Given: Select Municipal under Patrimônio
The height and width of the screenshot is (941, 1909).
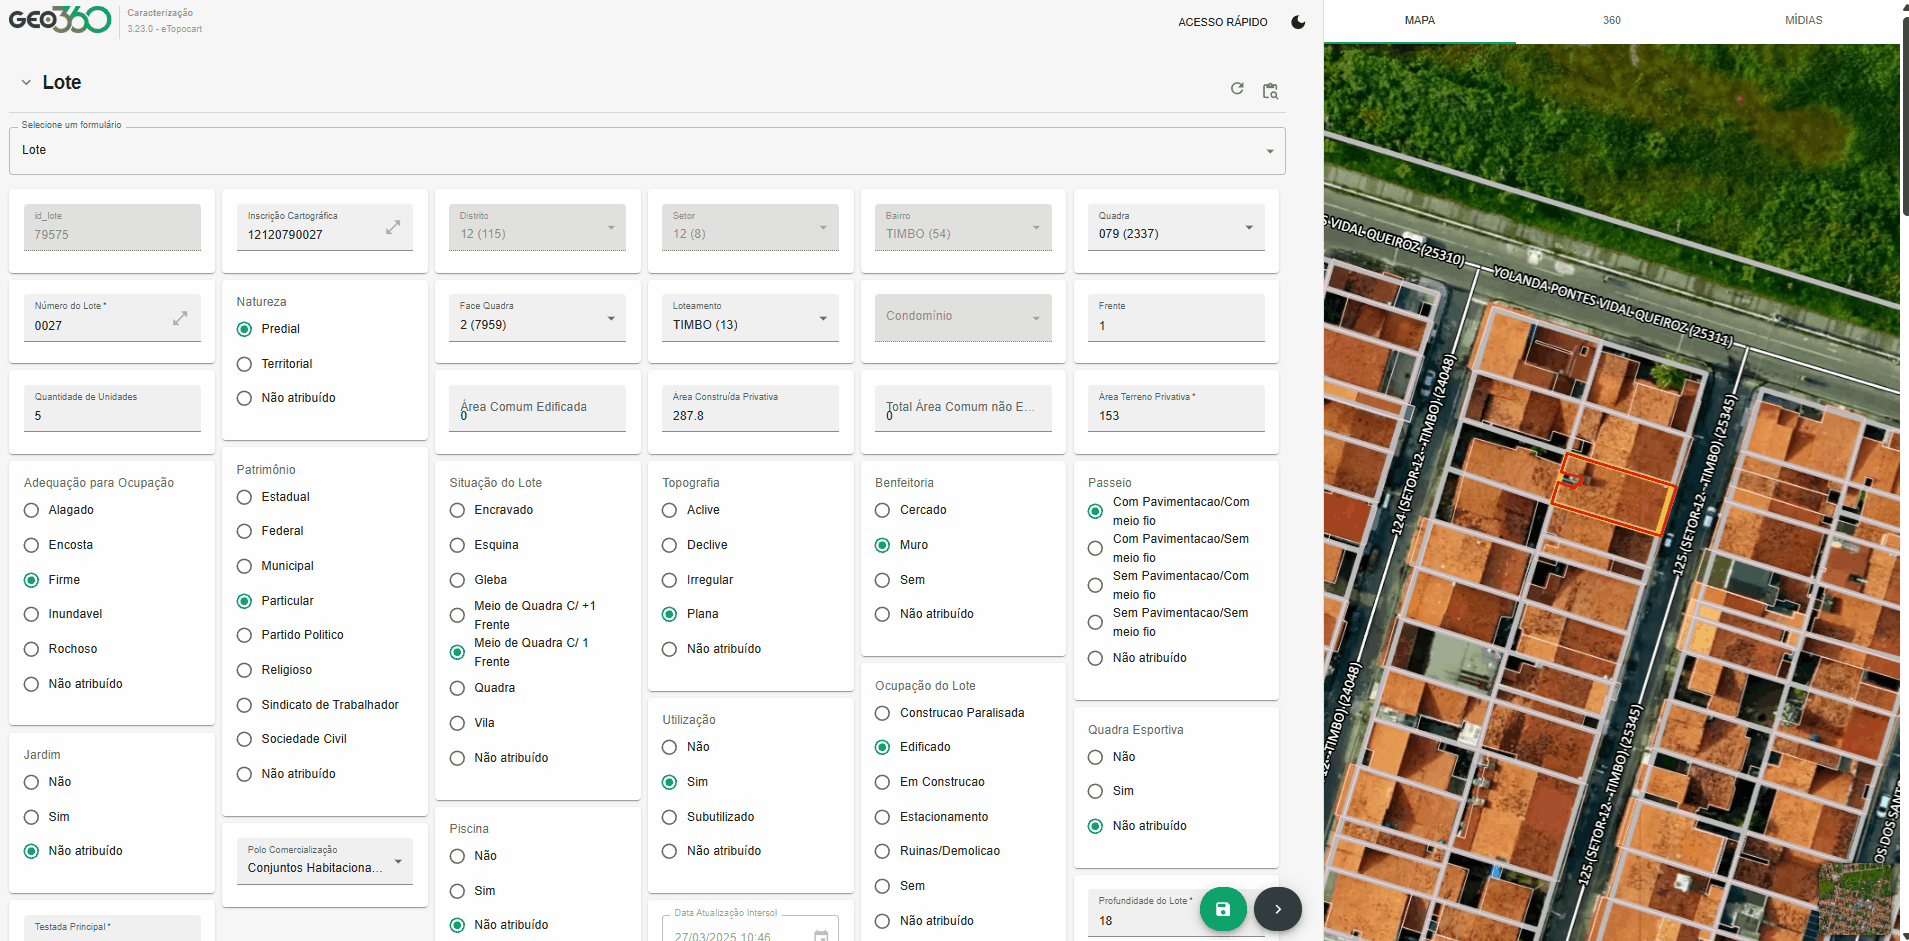Looking at the screenshot, I should click(x=244, y=566).
